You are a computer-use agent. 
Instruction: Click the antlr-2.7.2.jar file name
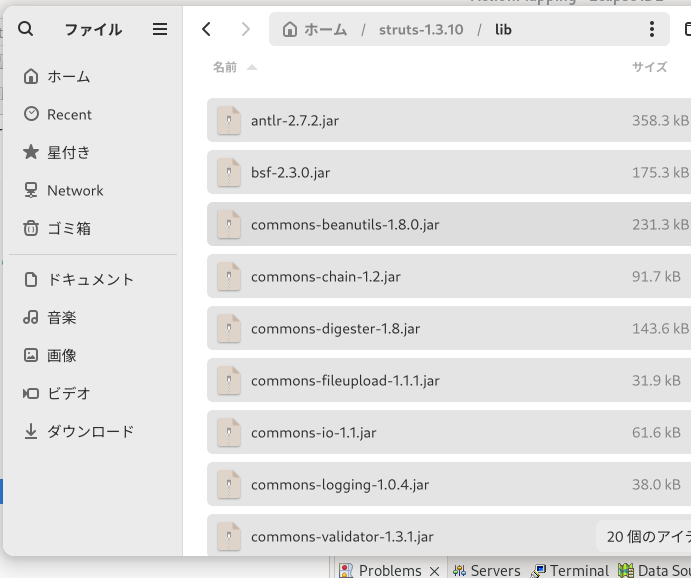(295, 121)
